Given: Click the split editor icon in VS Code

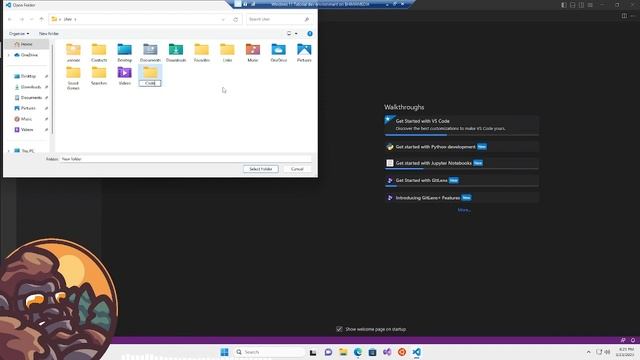Looking at the screenshot, I should (x=624, y=16).
